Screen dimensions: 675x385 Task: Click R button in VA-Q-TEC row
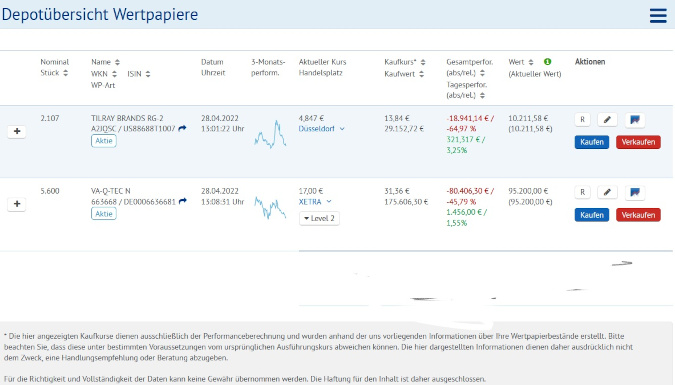[582, 192]
